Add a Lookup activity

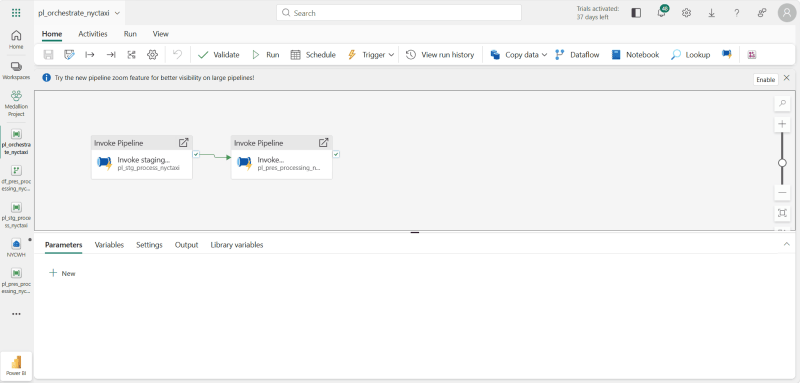(690, 55)
